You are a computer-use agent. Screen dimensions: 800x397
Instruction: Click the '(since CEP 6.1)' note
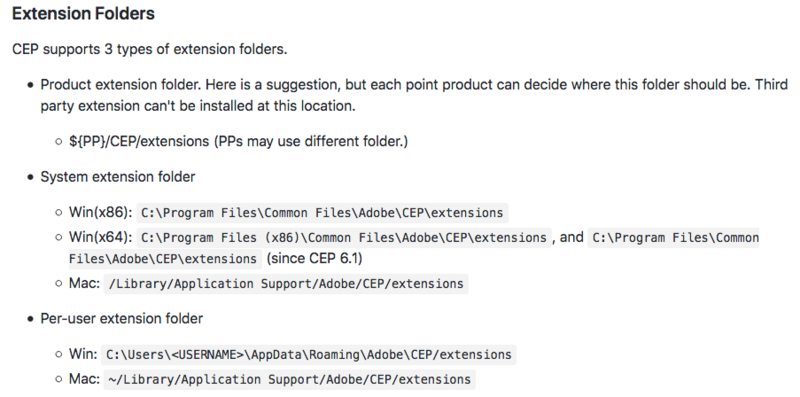[314, 258]
